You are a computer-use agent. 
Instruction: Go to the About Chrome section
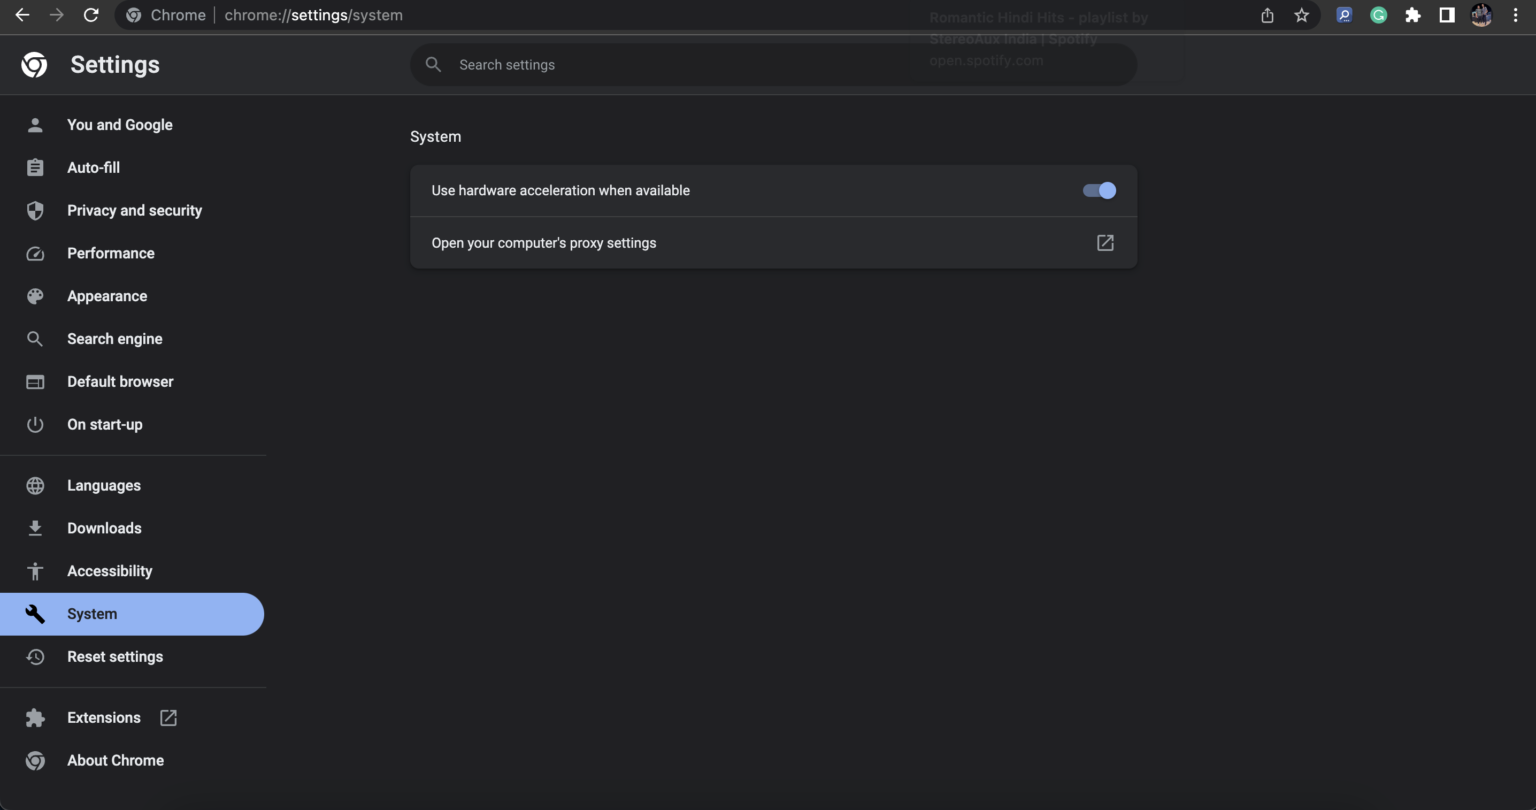point(116,760)
